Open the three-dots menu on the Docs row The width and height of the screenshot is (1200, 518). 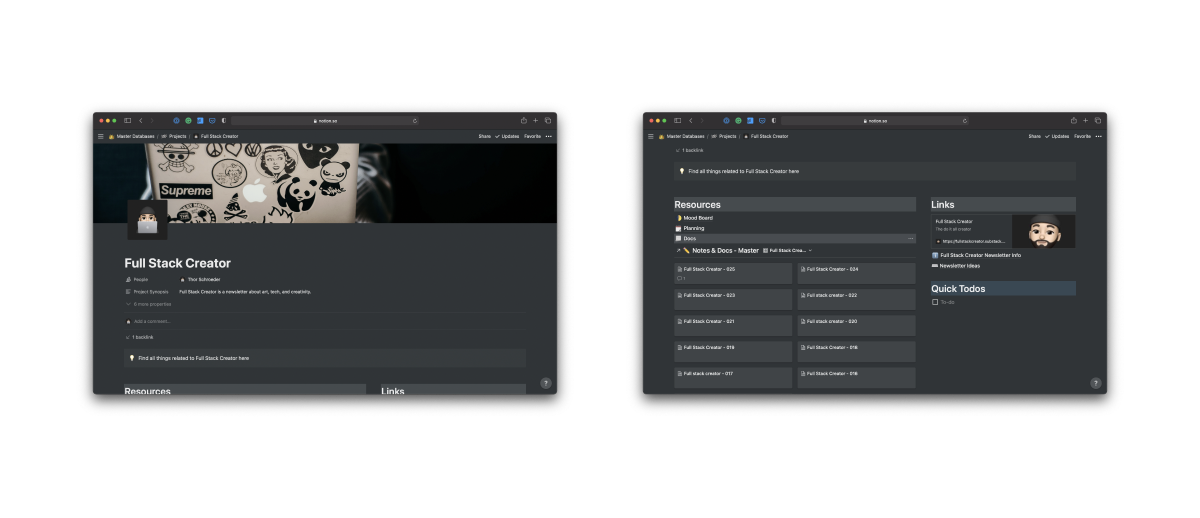coord(910,239)
